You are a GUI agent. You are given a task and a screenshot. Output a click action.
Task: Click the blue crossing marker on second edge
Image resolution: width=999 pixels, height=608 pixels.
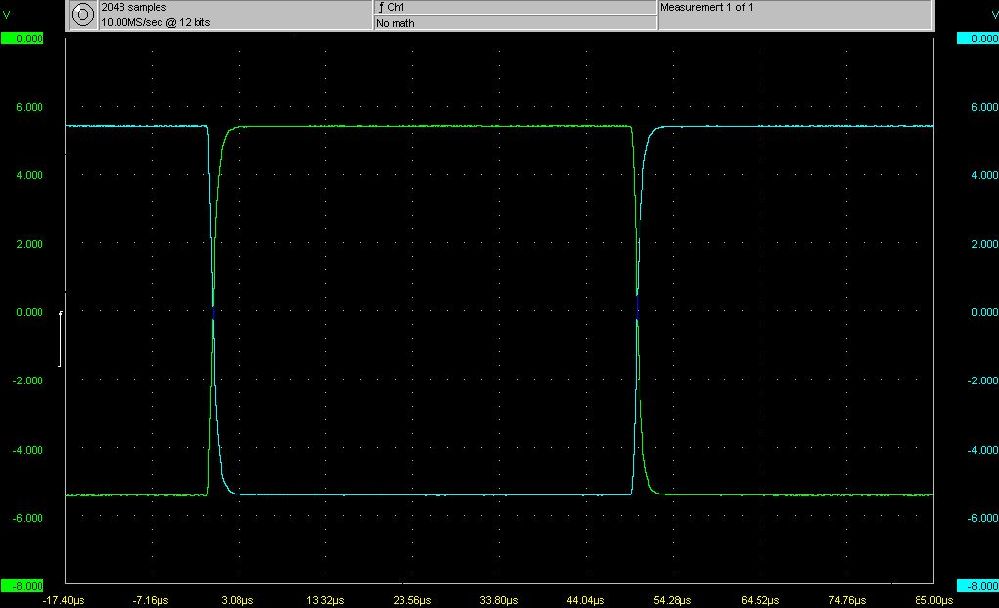click(x=637, y=306)
